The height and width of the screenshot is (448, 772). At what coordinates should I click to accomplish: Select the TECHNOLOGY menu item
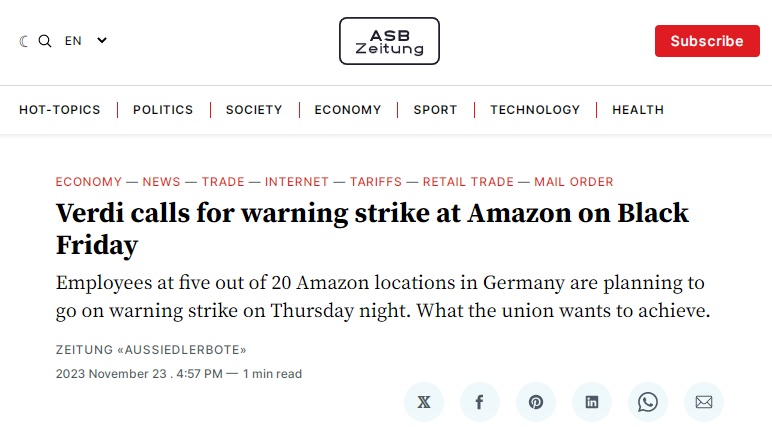click(x=535, y=110)
